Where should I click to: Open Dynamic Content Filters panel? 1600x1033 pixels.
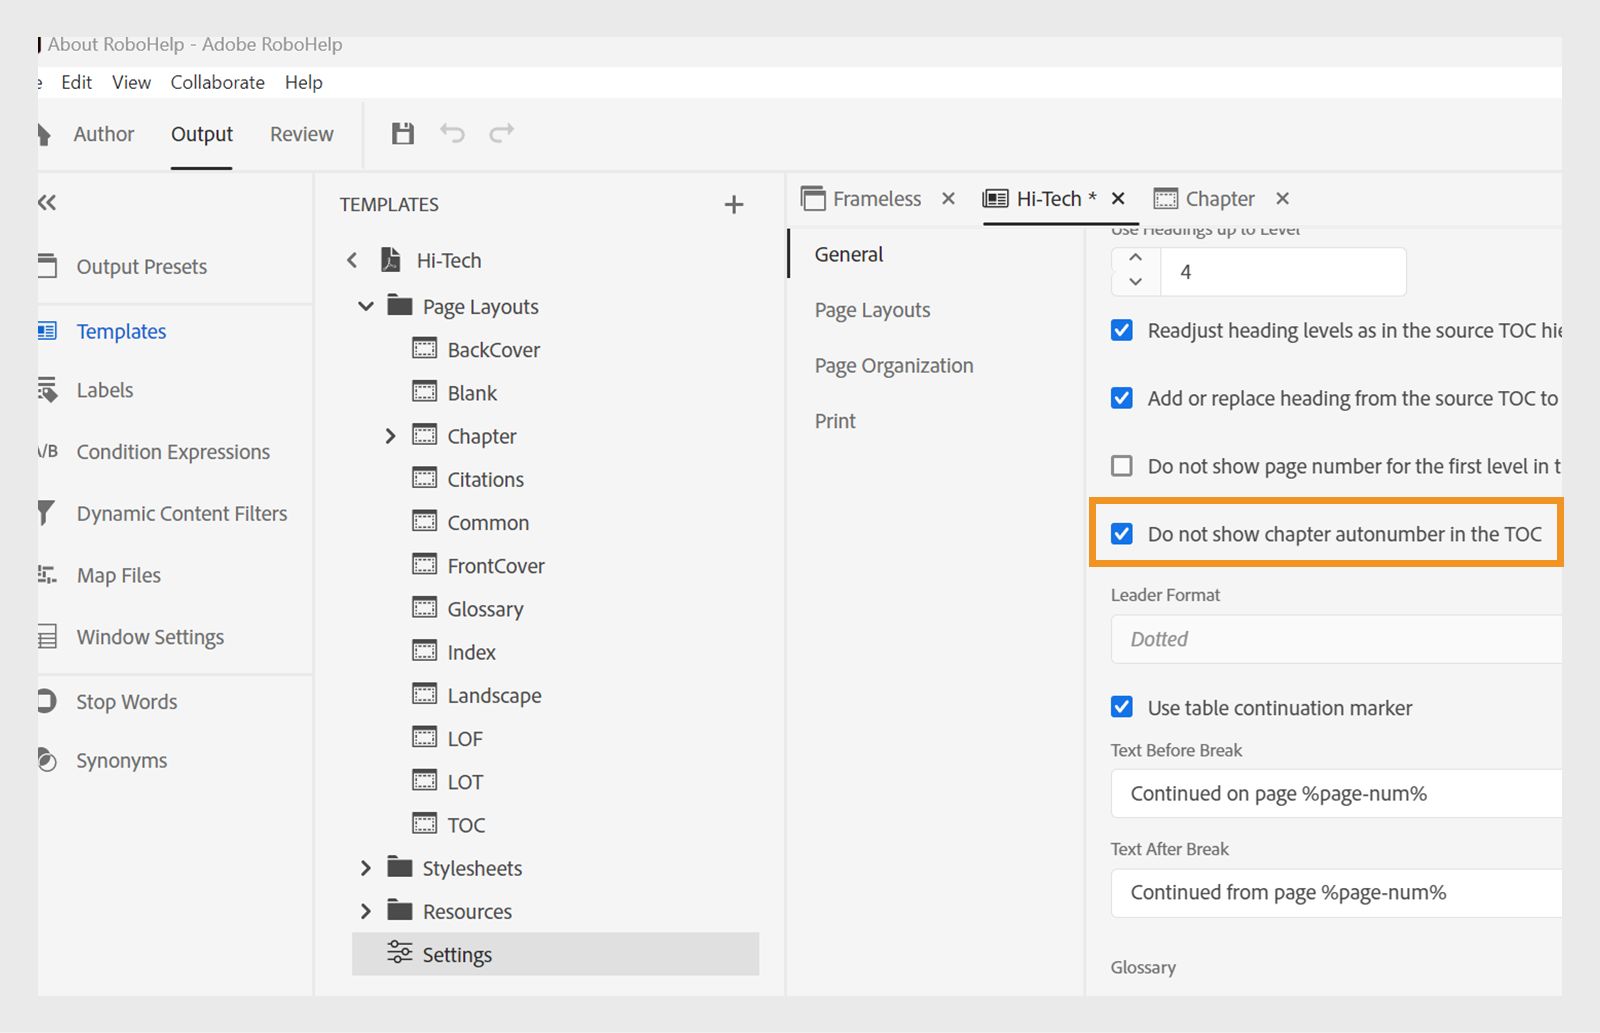(x=181, y=514)
